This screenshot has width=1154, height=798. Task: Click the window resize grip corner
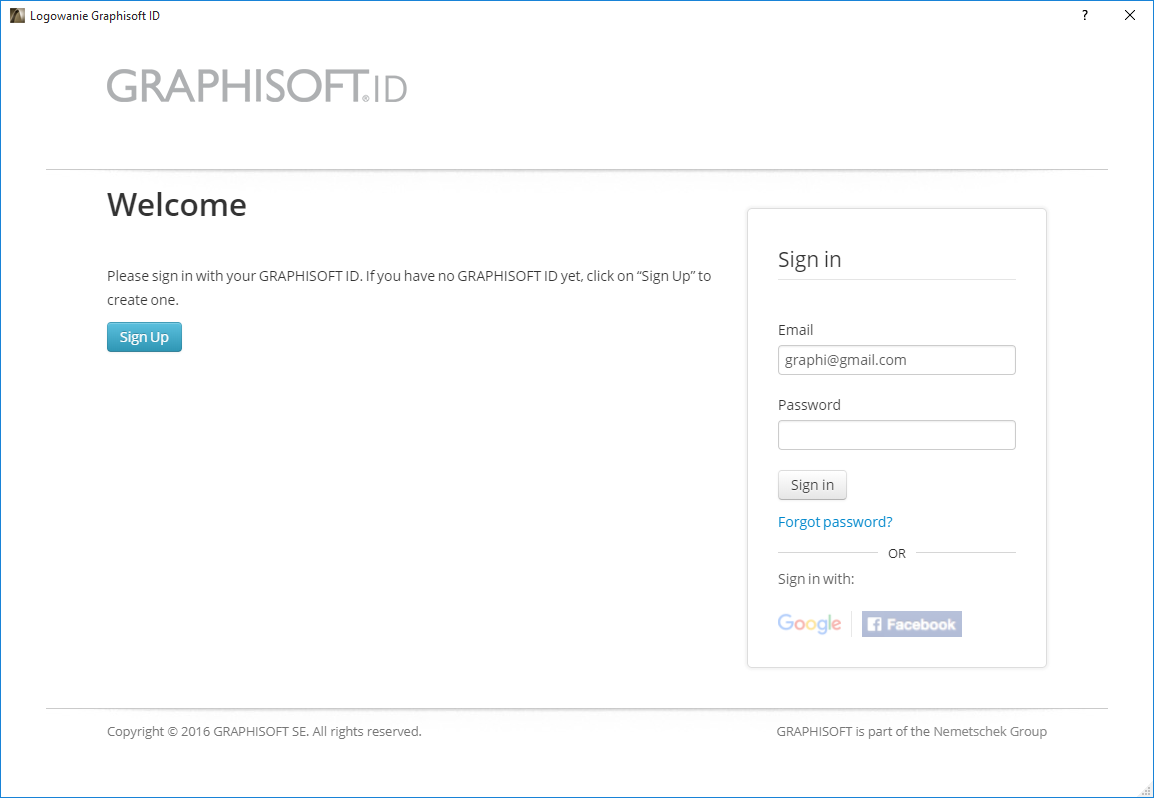point(1144,788)
